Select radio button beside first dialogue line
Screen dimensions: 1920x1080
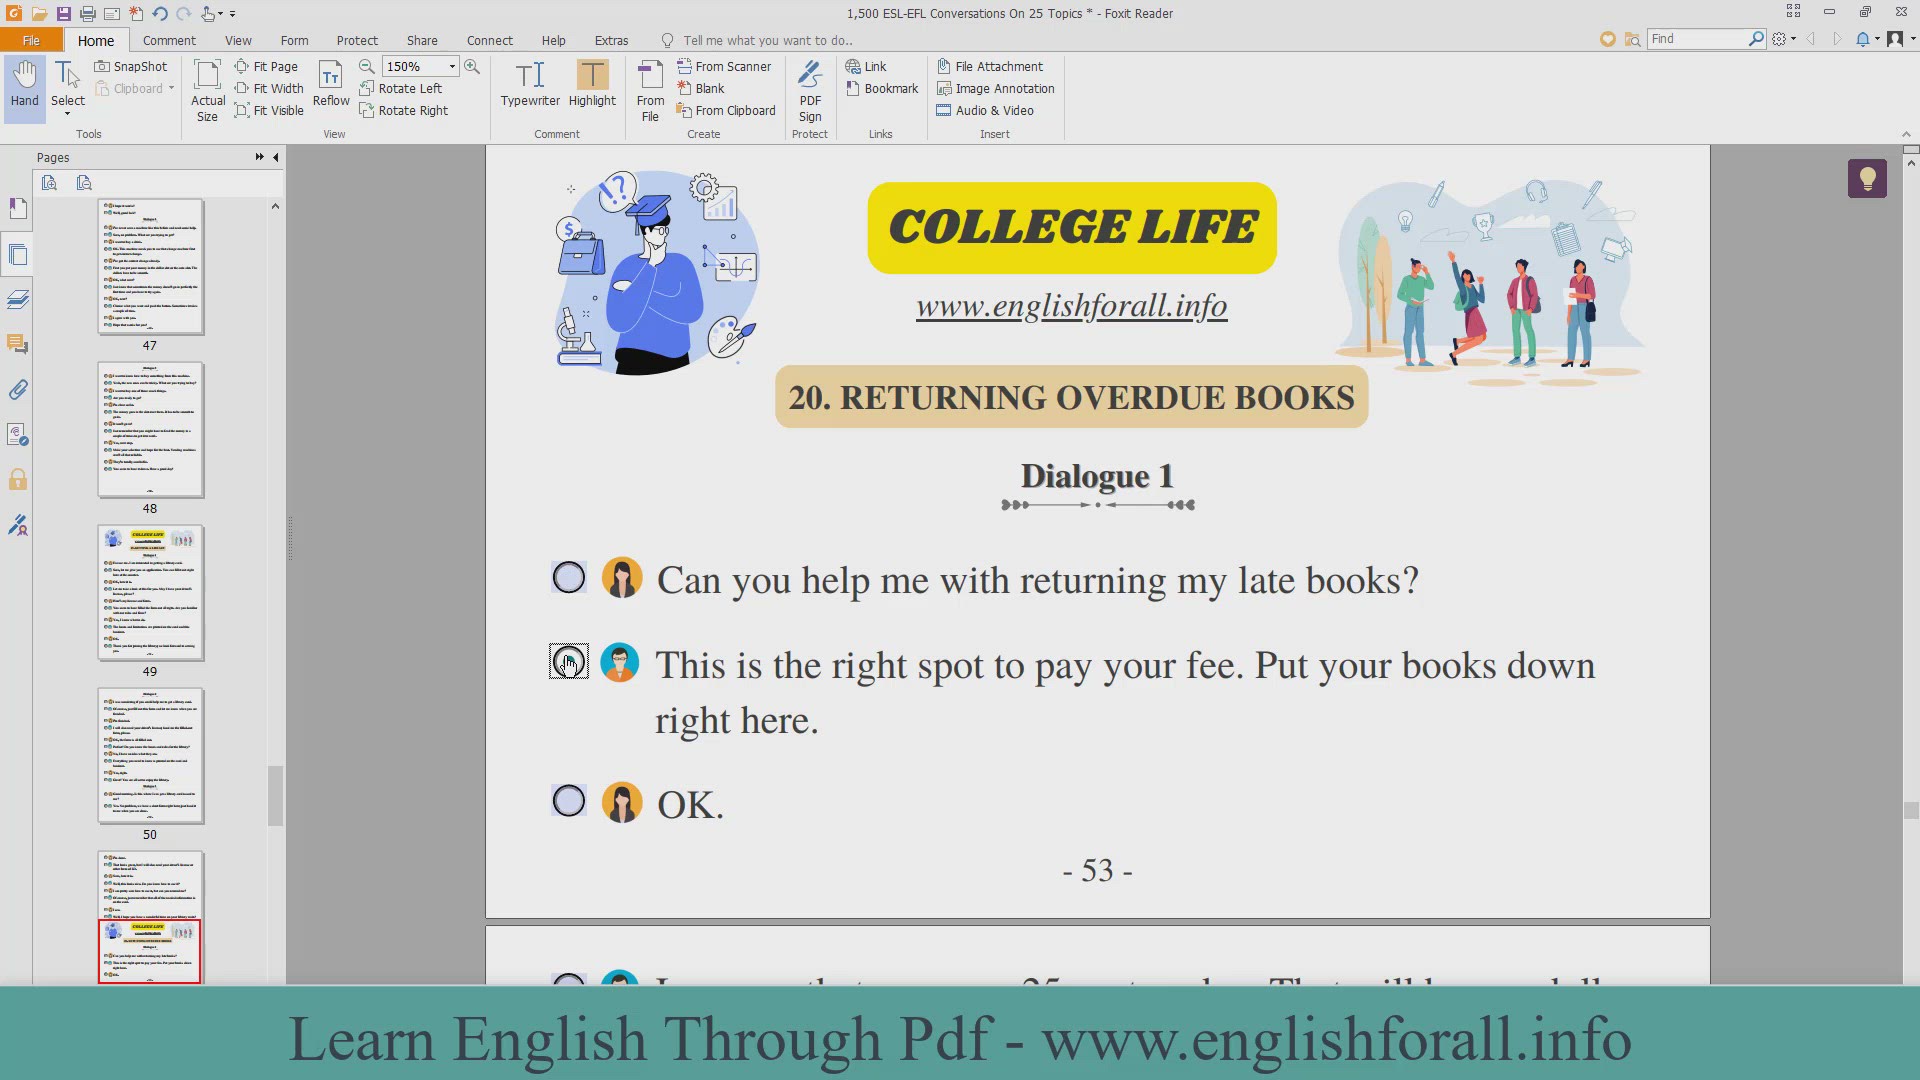tap(569, 578)
